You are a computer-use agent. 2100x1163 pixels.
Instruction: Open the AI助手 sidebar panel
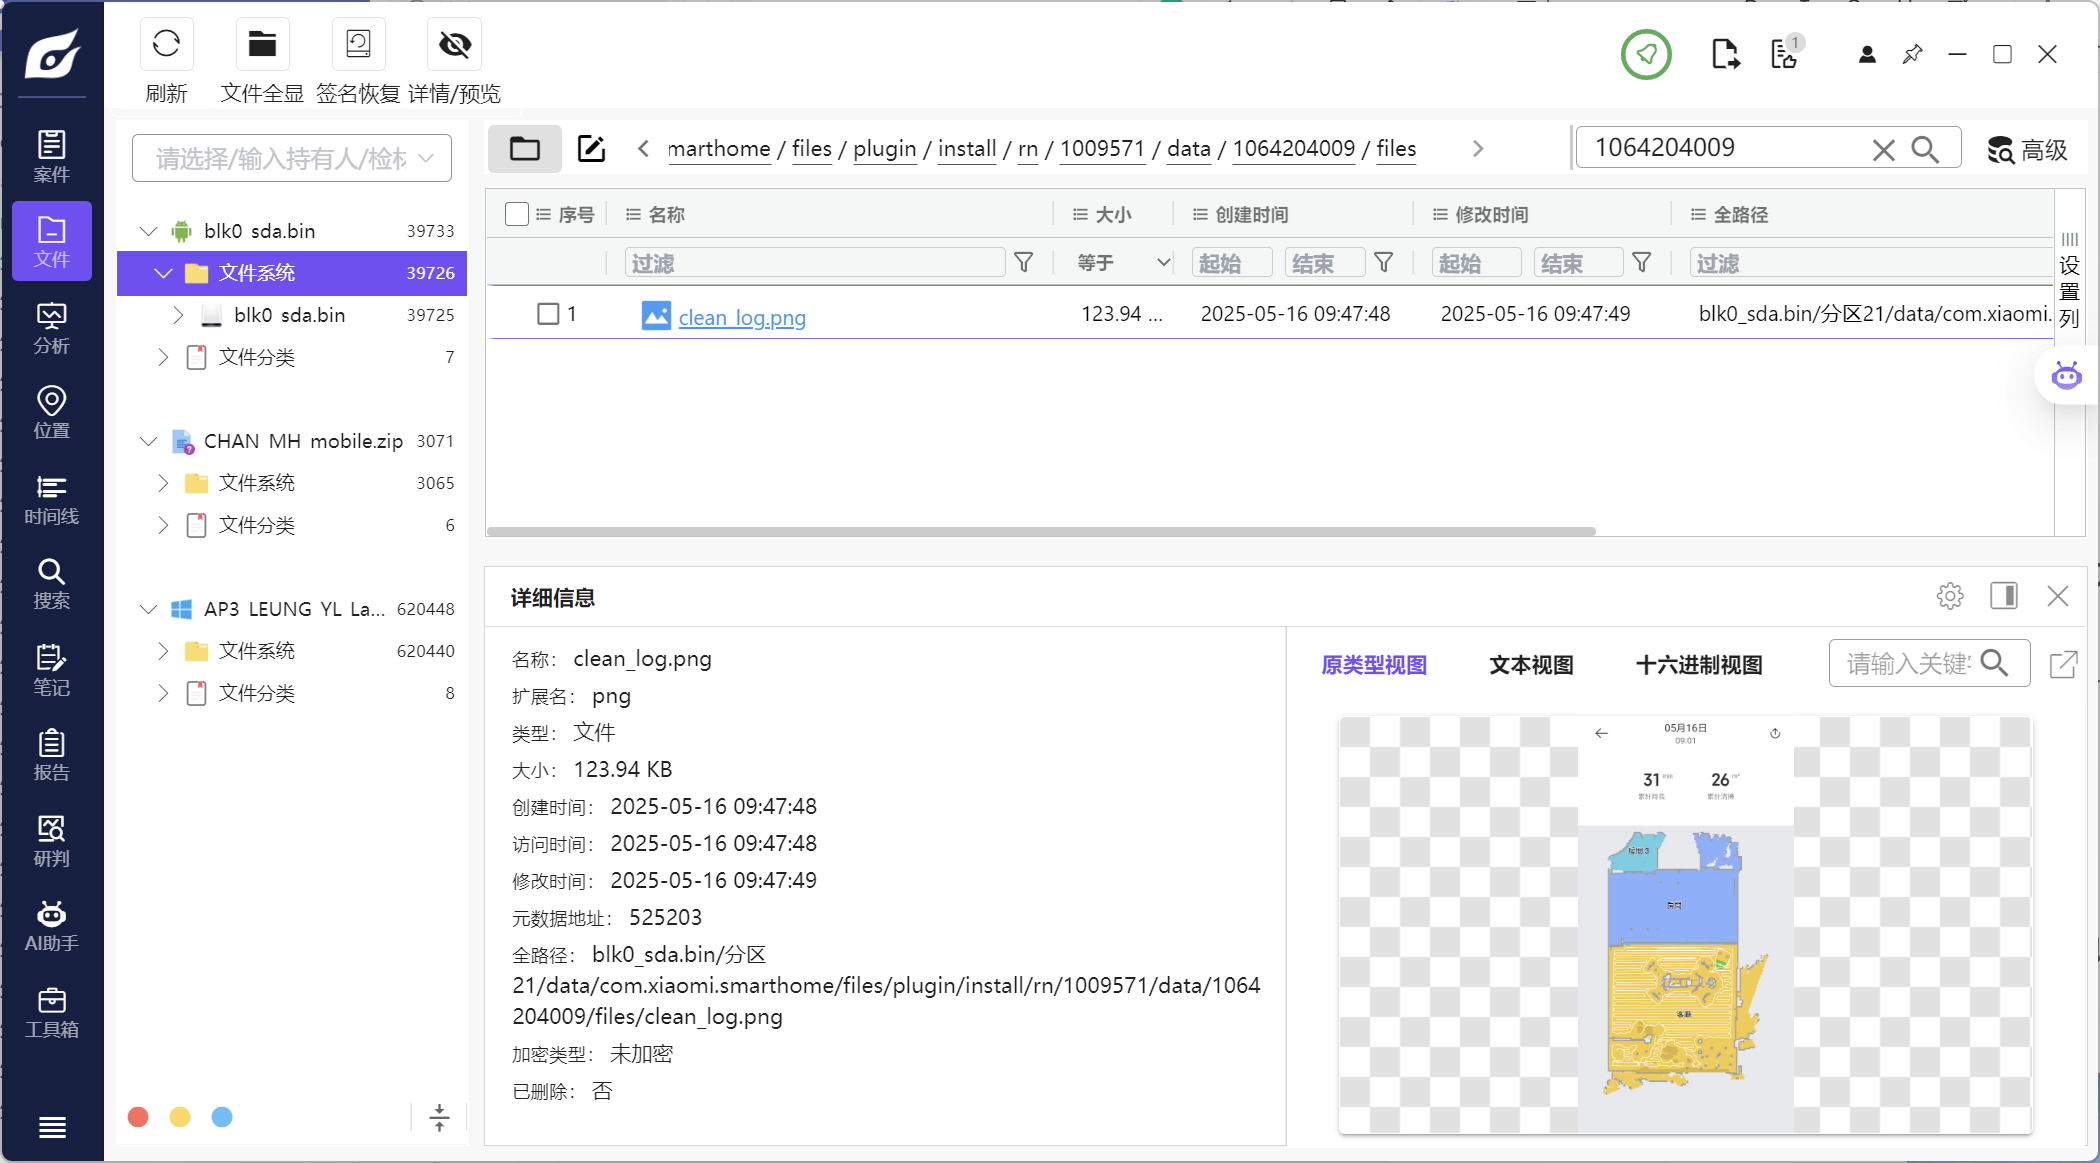point(51,926)
